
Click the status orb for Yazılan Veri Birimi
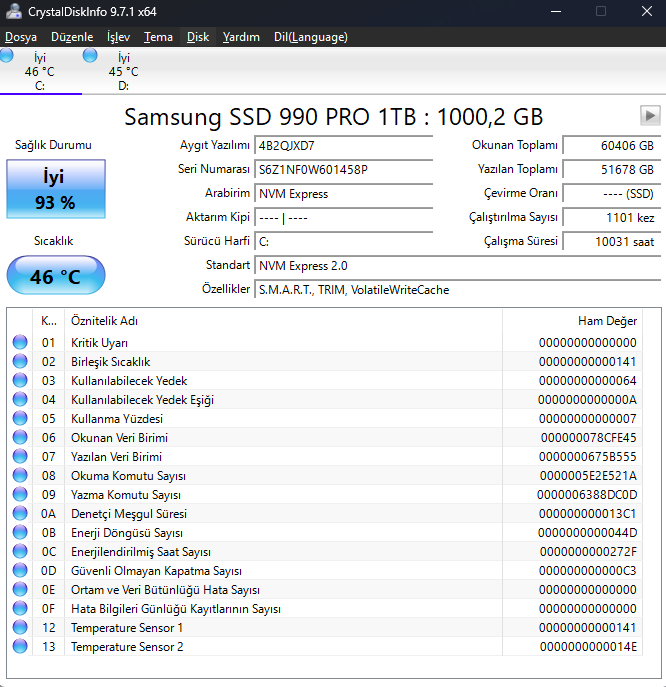[20, 456]
